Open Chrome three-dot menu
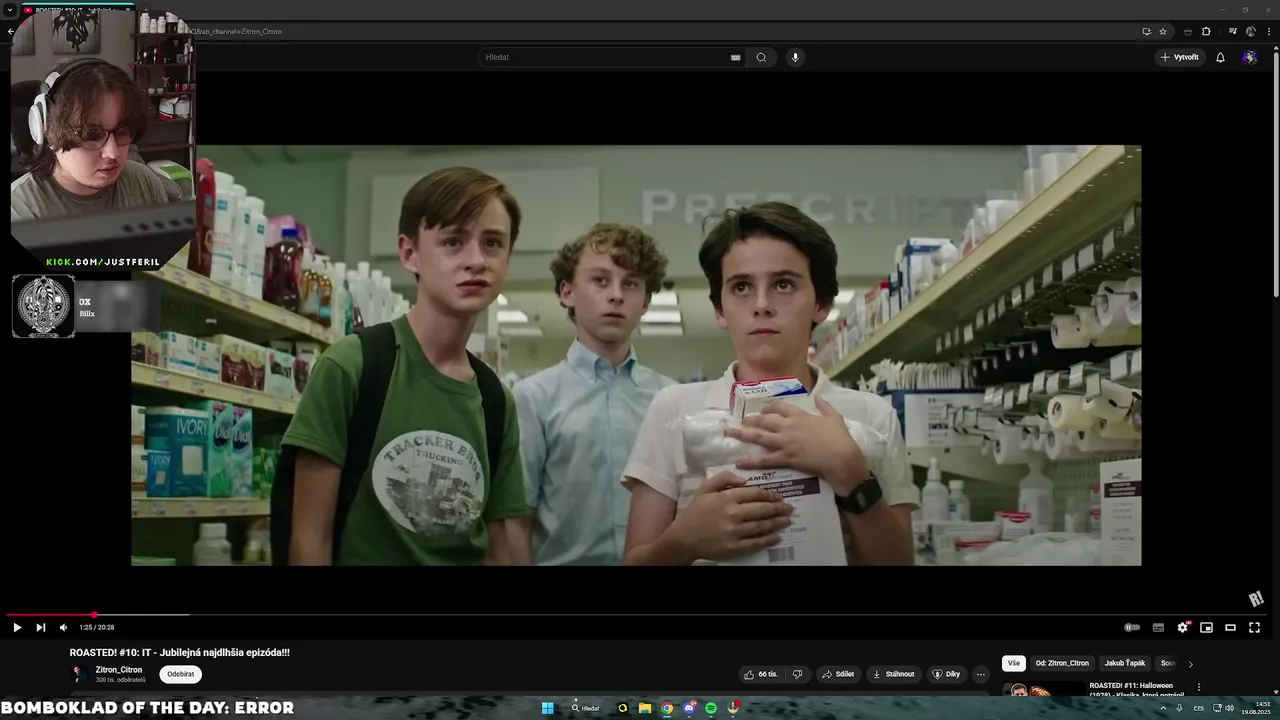The width and height of the screenshot is (1280, 720). tap(1268, 31)
